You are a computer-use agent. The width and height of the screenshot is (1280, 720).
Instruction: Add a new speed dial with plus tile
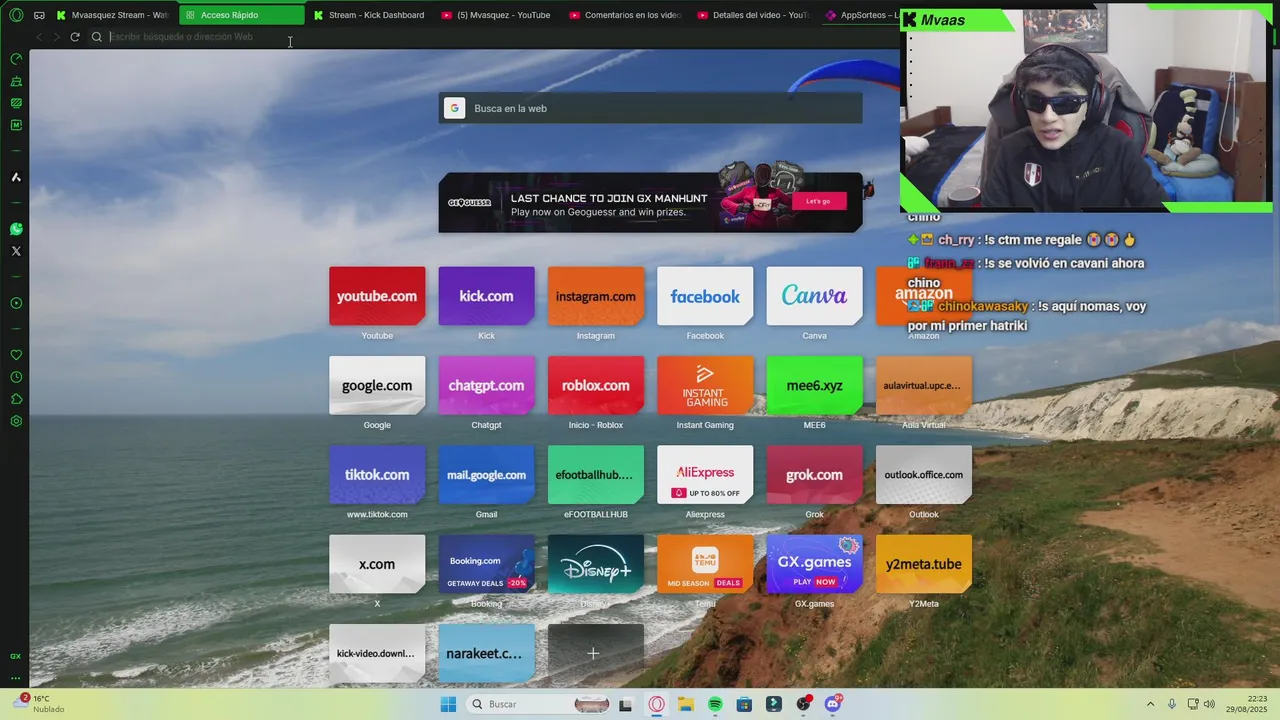[596, 653]
